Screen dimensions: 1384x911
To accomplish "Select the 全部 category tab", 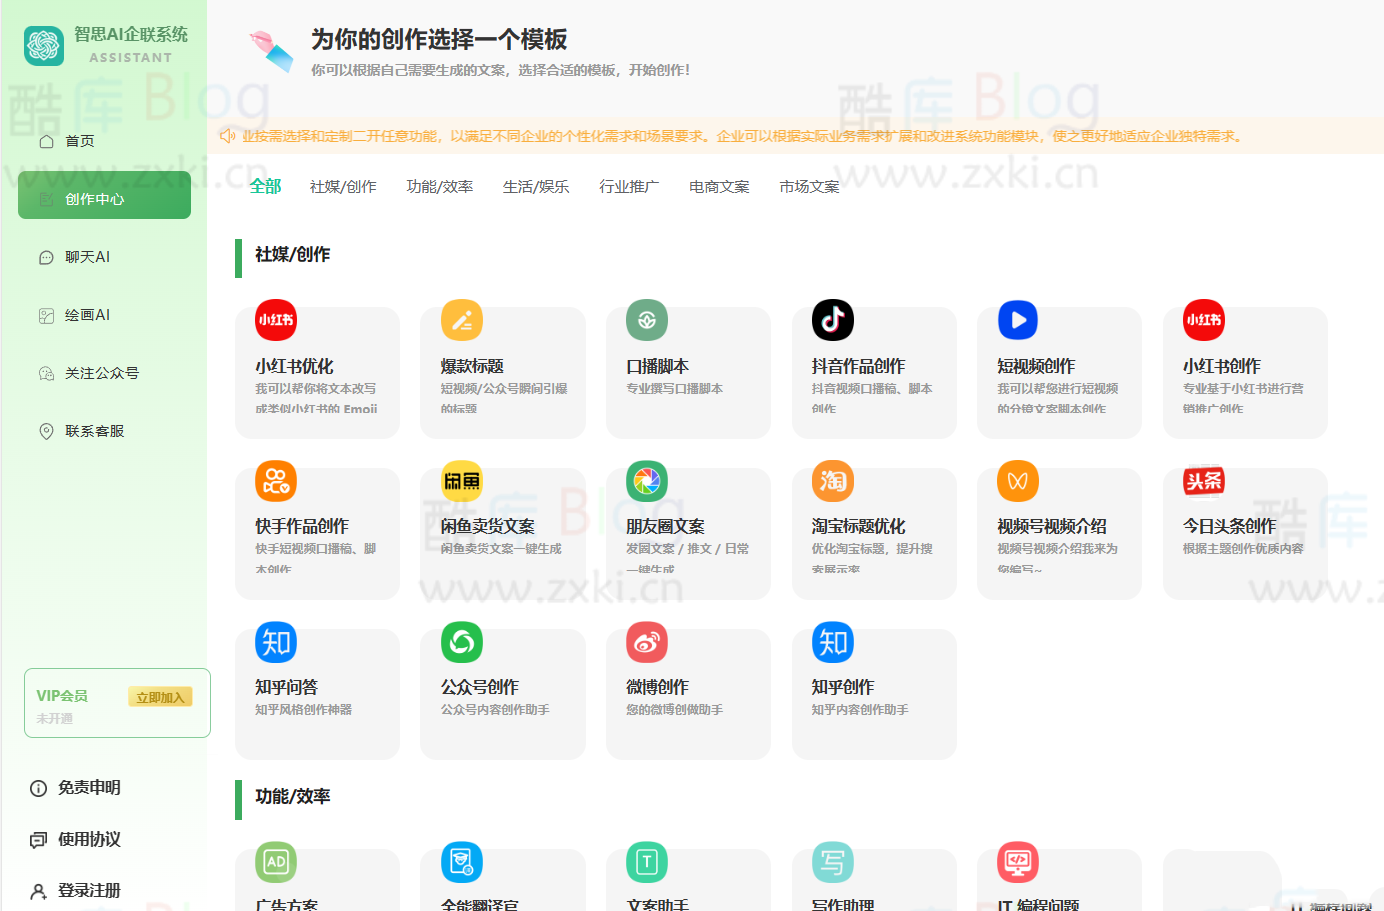I will pos(265,186).
